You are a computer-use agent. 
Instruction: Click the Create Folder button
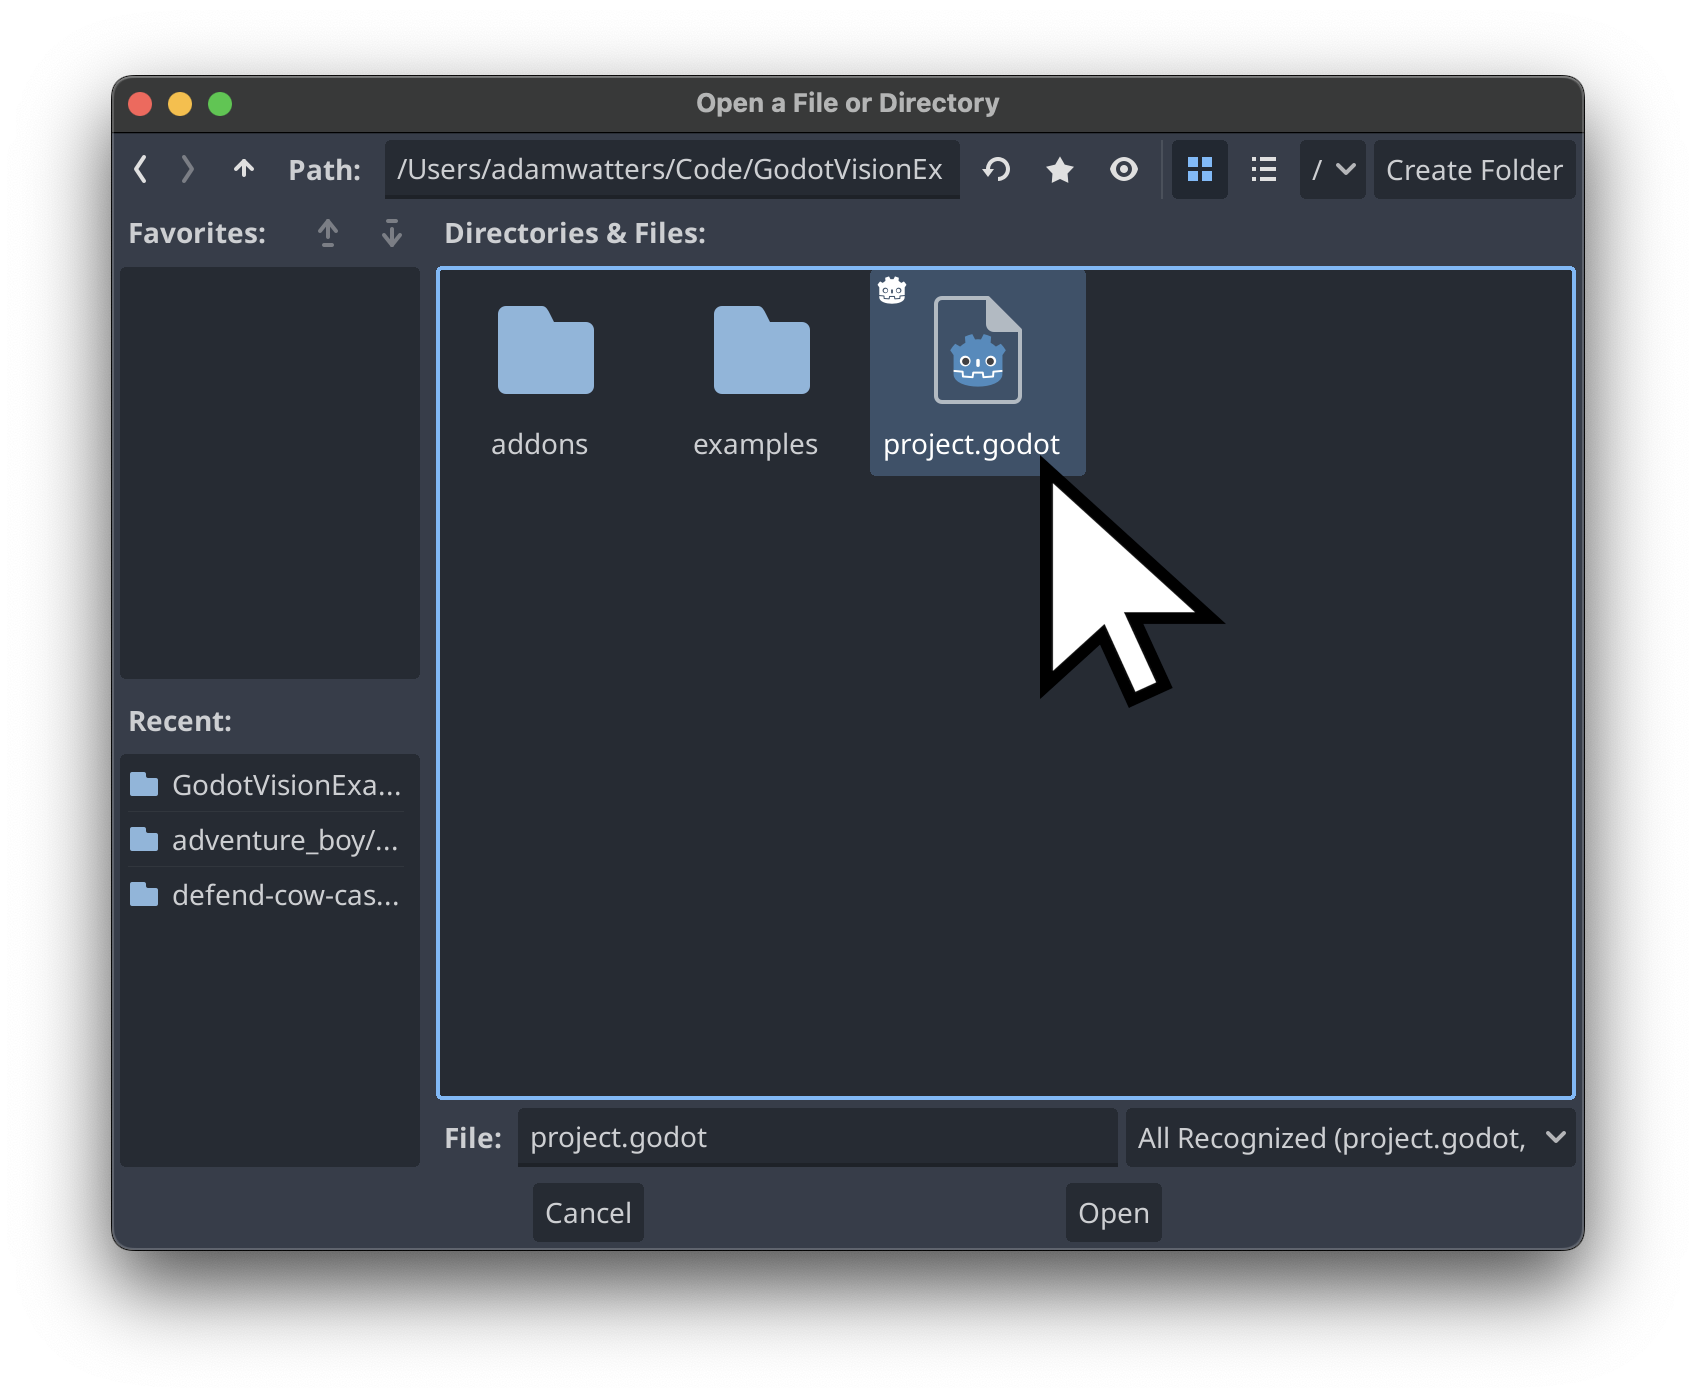(1474, 170)
